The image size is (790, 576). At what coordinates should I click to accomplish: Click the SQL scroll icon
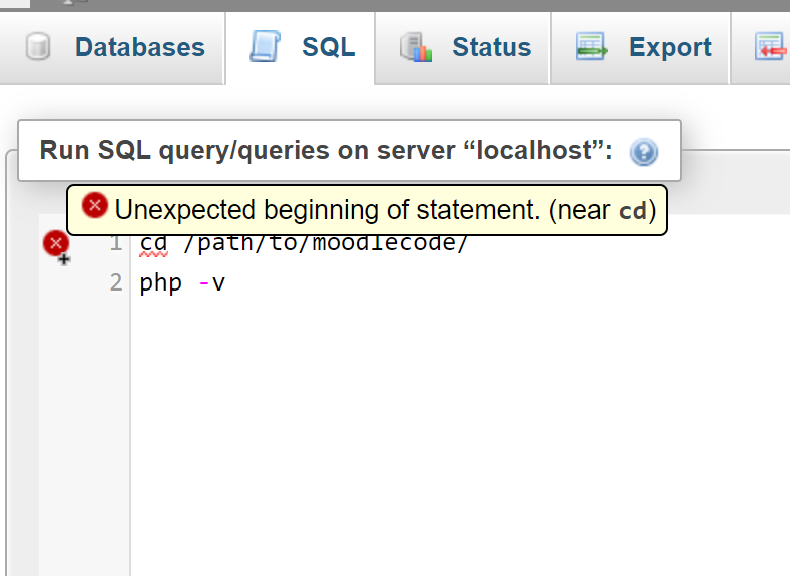(x=265, y=46)
